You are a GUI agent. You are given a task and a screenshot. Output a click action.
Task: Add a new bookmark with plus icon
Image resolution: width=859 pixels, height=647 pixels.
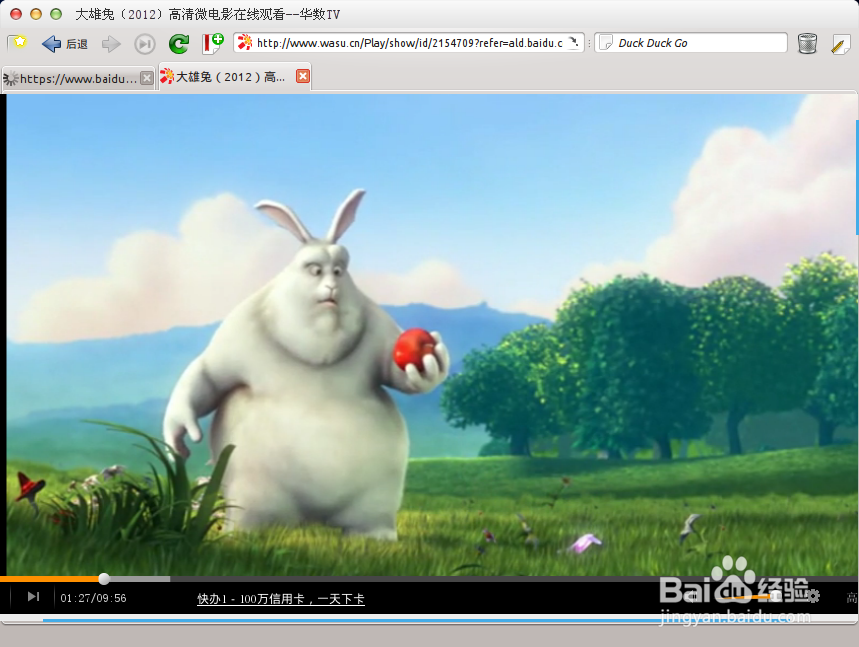click(213, 43)
